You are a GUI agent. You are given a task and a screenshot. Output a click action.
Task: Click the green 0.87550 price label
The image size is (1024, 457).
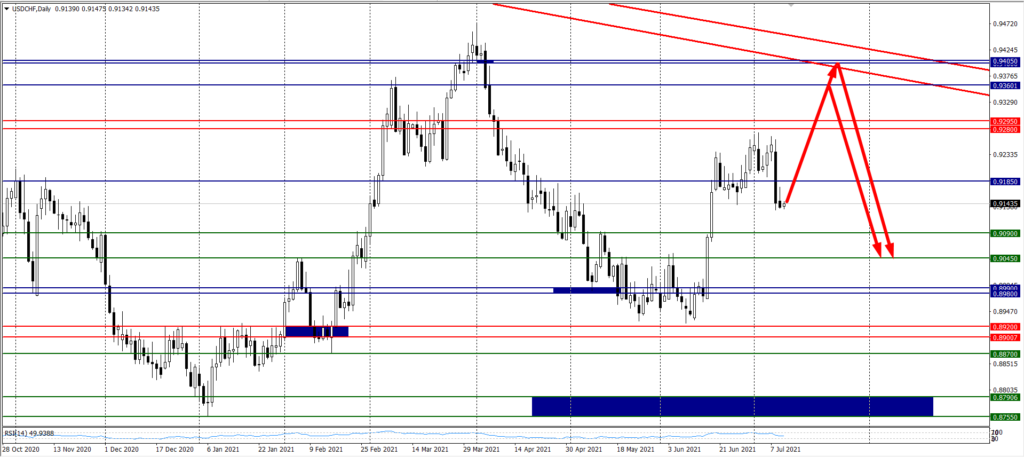[x=1005, y=416]
